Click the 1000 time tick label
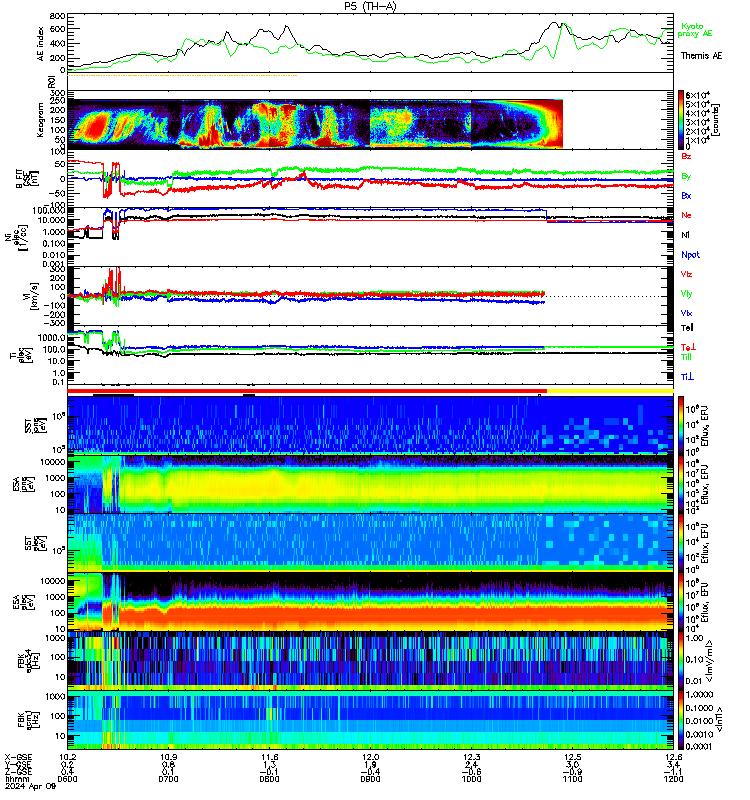Image resolution: width=750 pixels, height=800 pixels. [471, 779]
